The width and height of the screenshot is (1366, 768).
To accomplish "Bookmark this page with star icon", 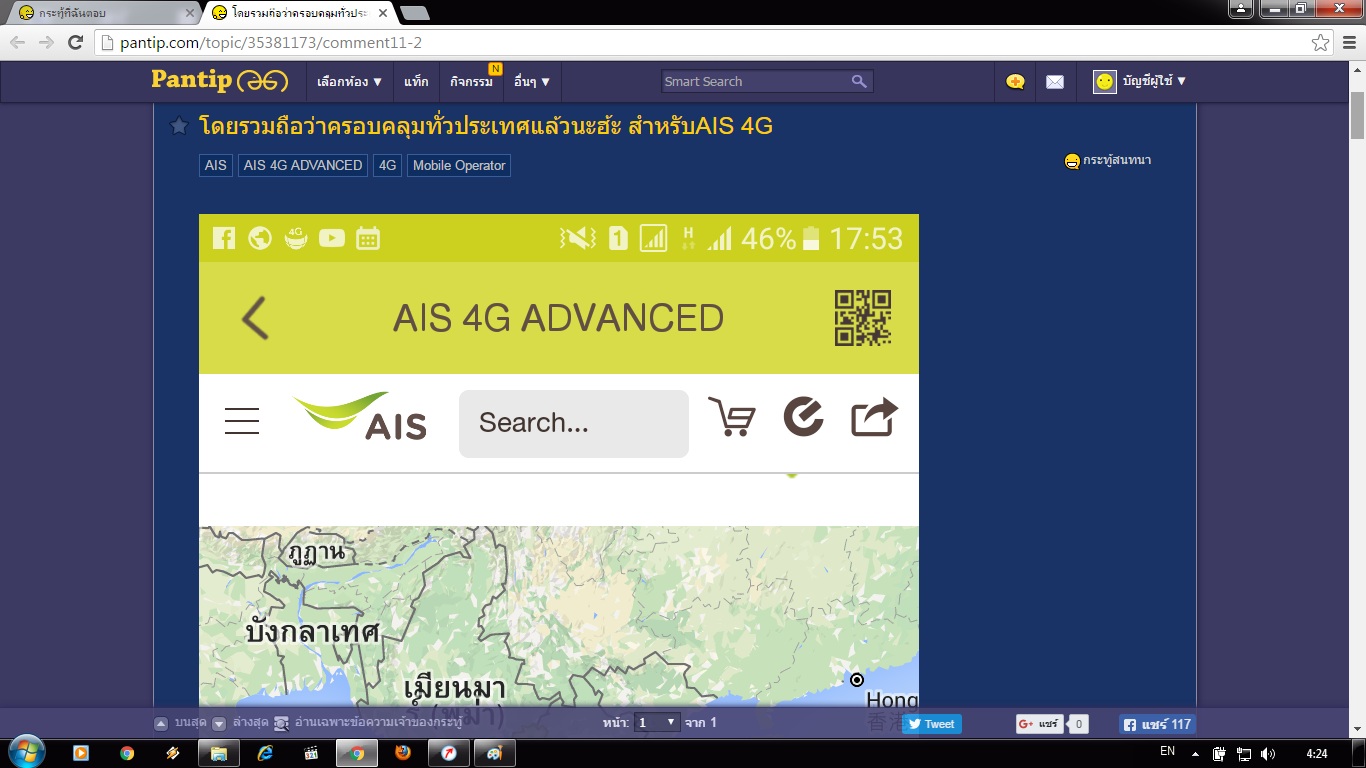I will (x=1321, y=43).
